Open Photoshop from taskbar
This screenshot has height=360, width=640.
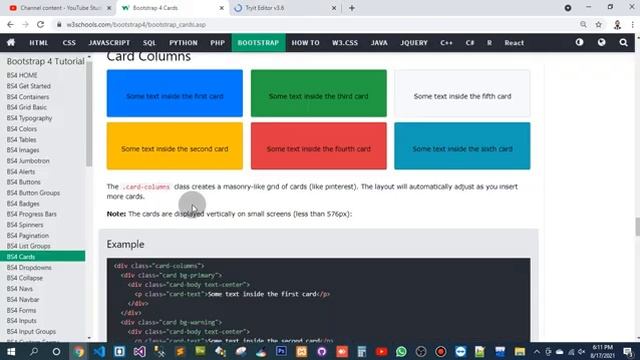click(x=281, y=351)
